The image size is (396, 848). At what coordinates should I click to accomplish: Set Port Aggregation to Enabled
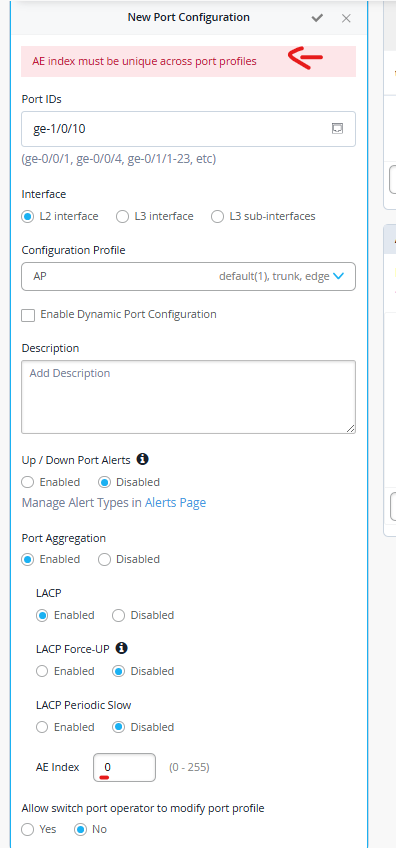[x=28, y=559]
